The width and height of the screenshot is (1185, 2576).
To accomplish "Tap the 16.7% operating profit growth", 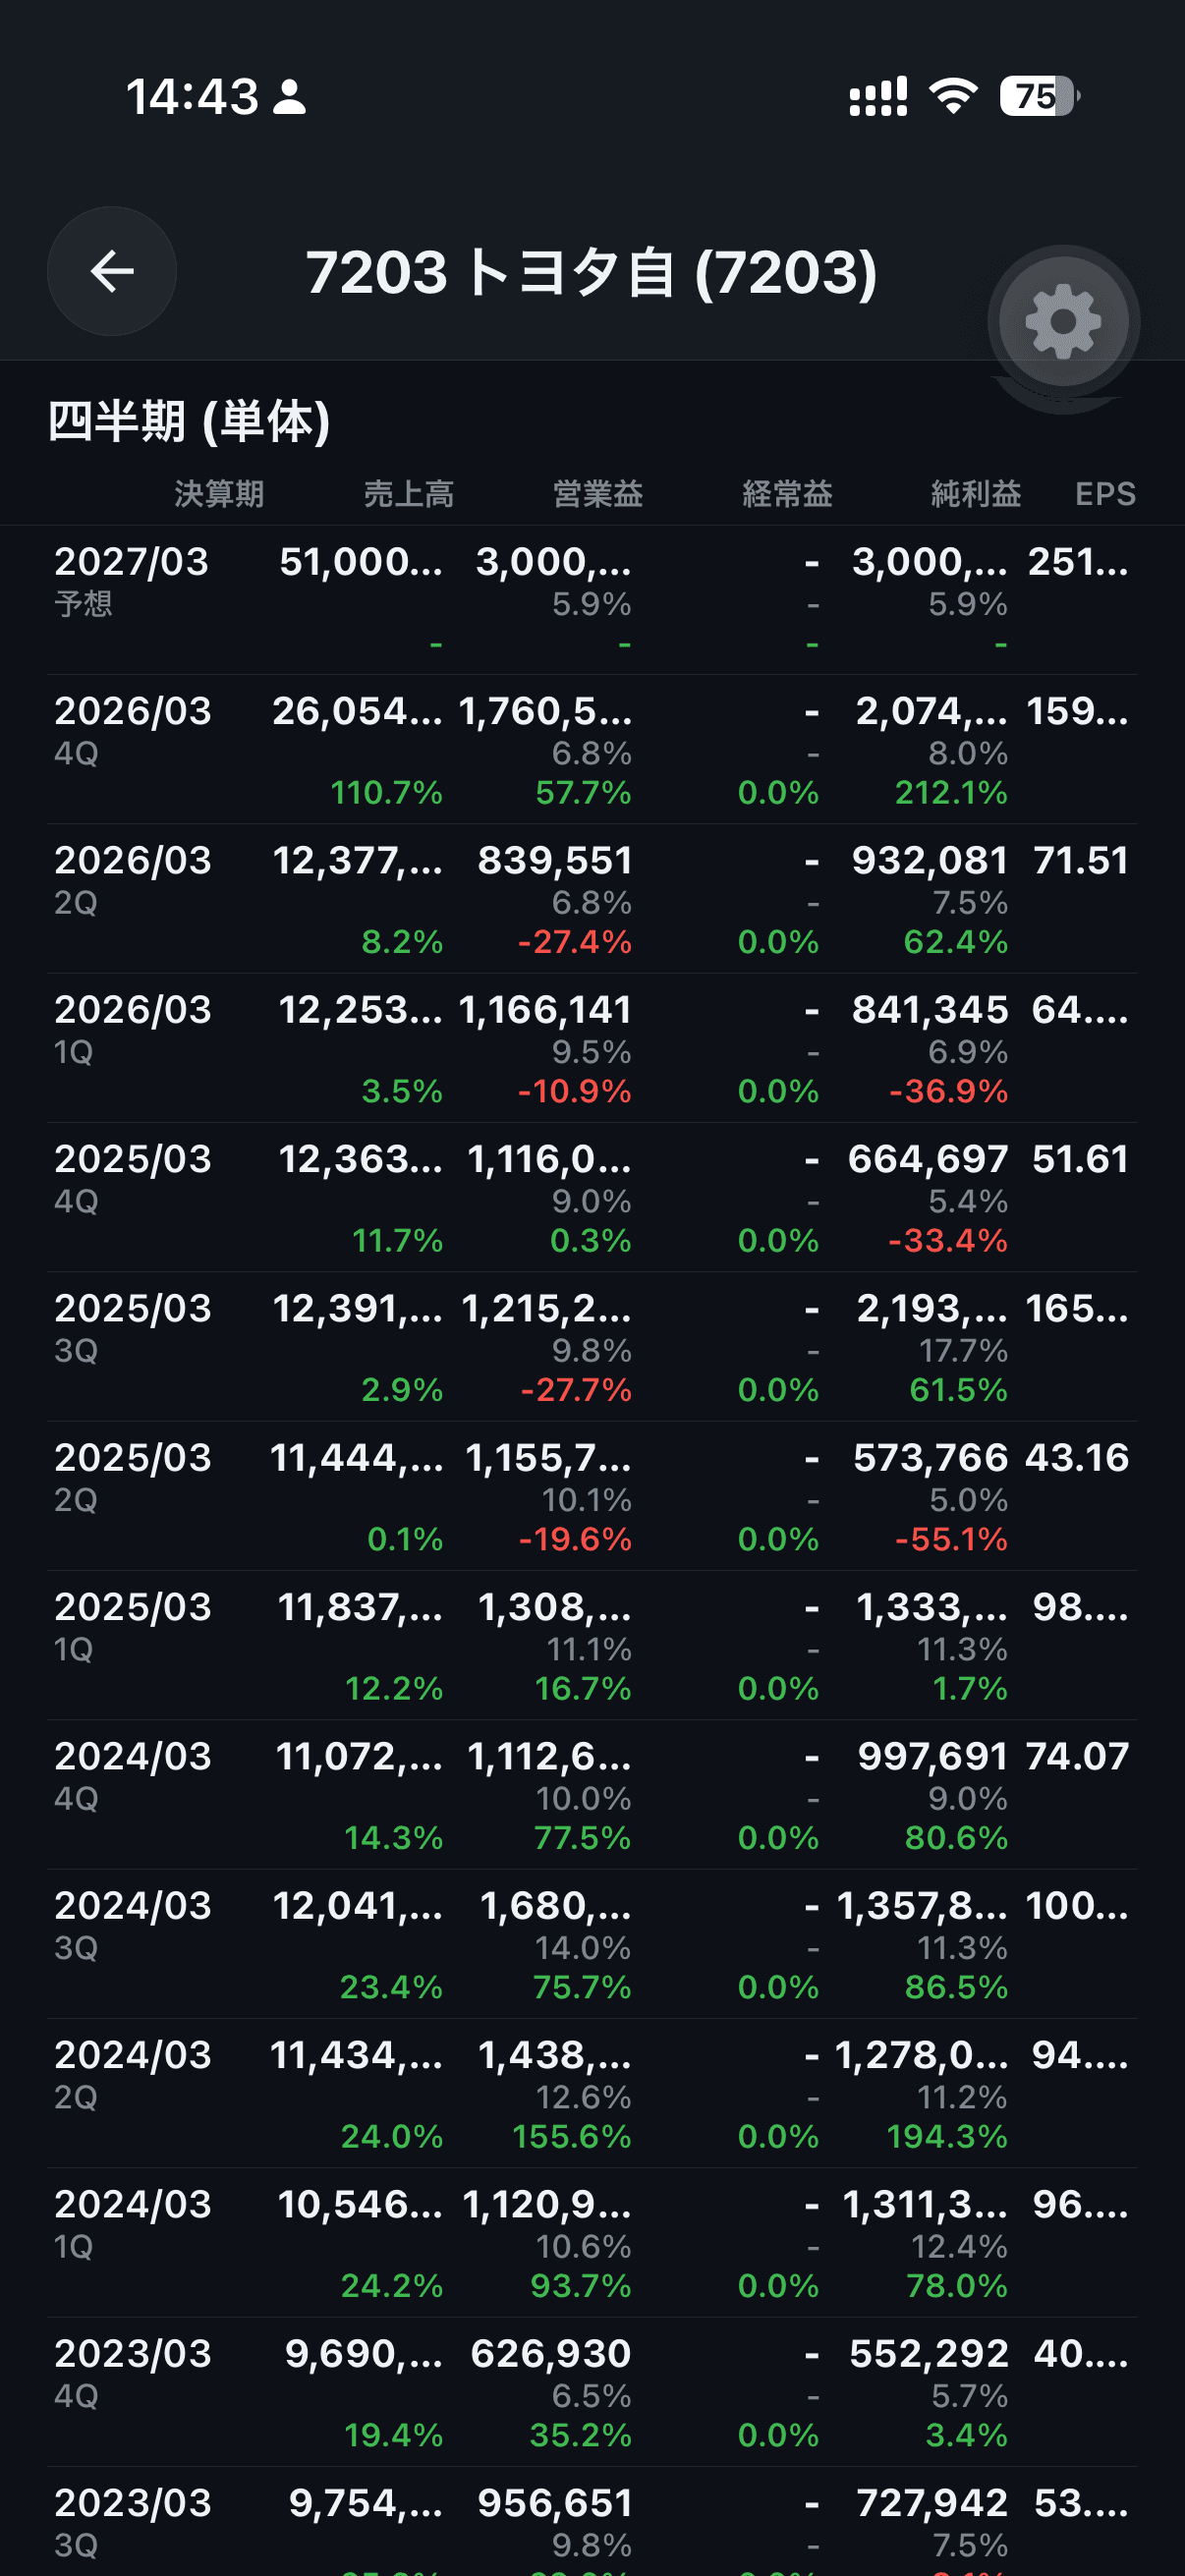I will pos(583,1689).
